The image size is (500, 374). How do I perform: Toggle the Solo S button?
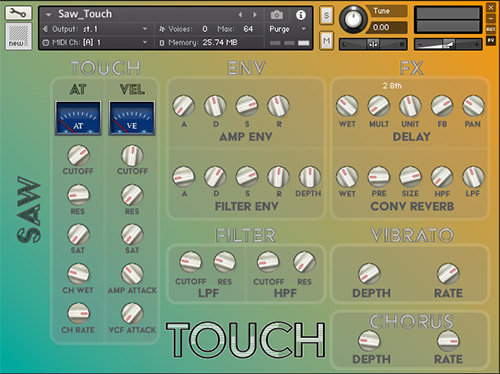point(326,15)
